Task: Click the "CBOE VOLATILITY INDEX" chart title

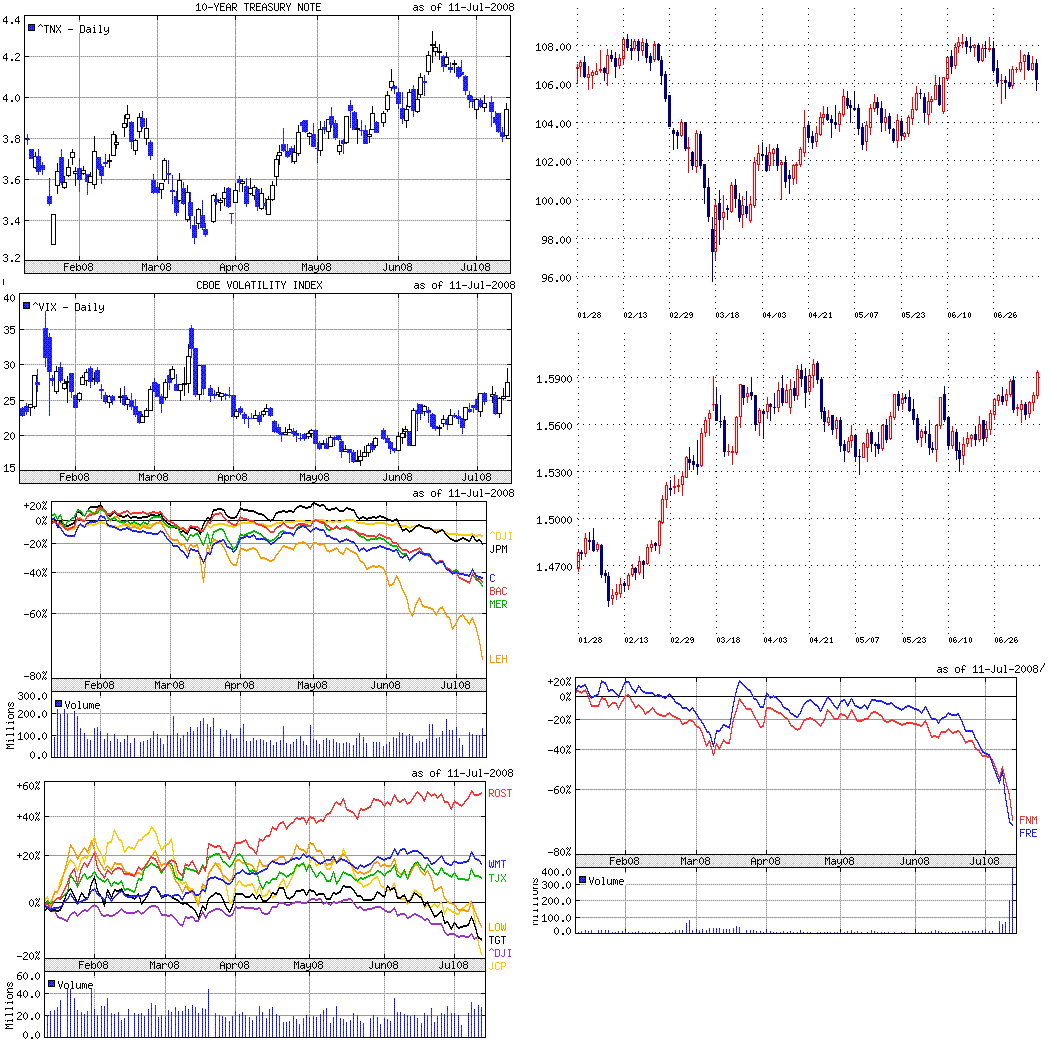Action: point(259,285)
